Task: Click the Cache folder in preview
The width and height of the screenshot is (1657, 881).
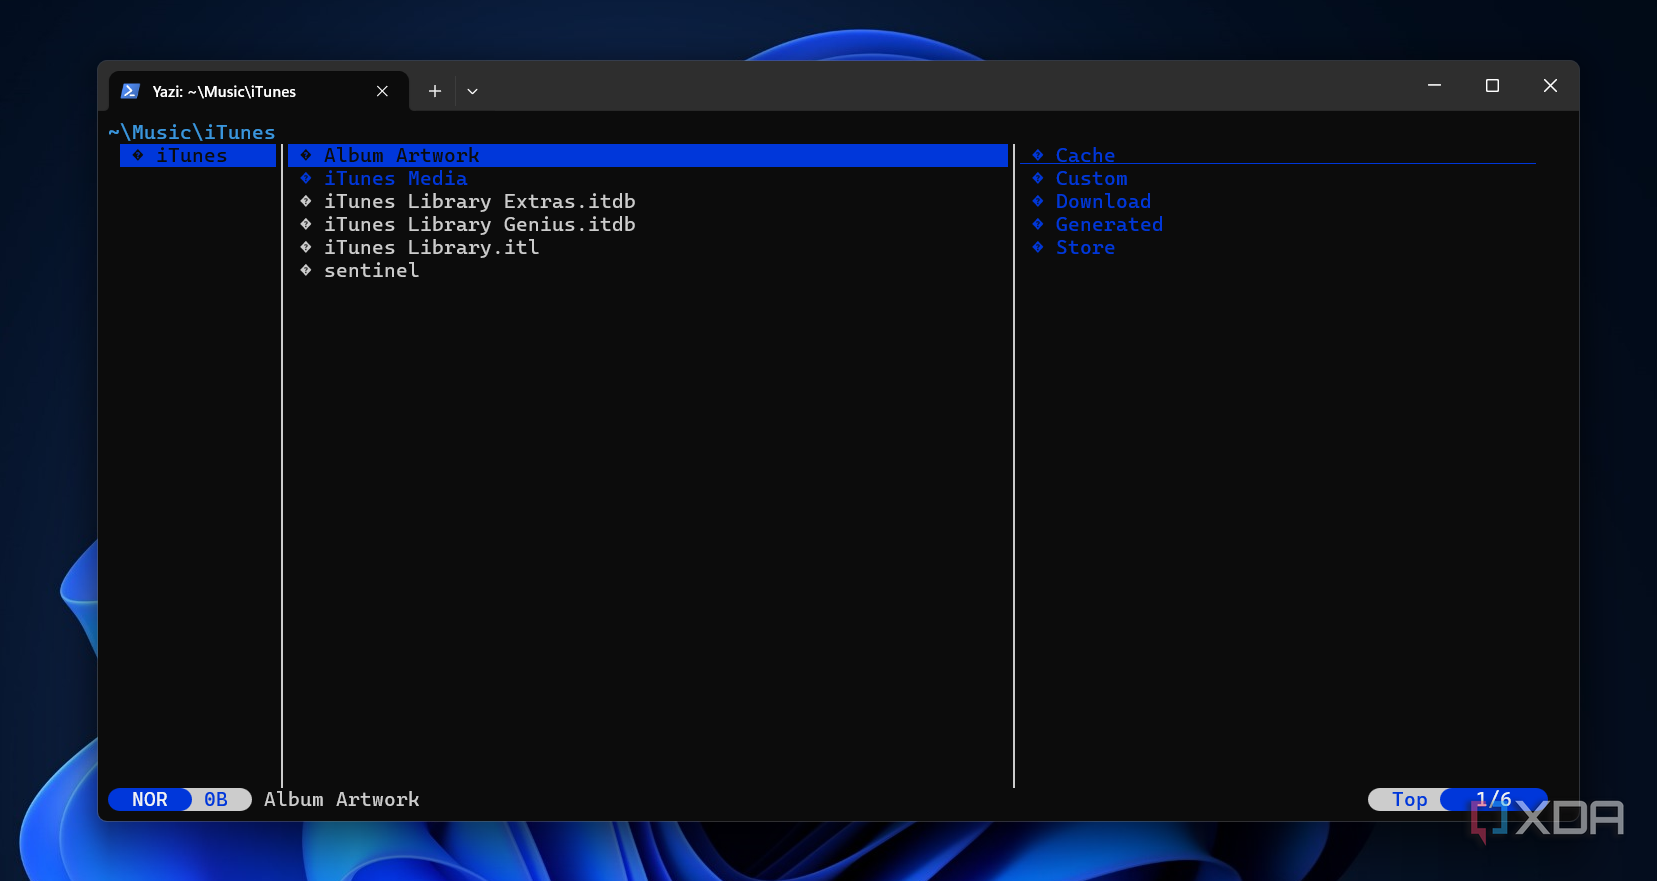Action: pos(1085,155)
